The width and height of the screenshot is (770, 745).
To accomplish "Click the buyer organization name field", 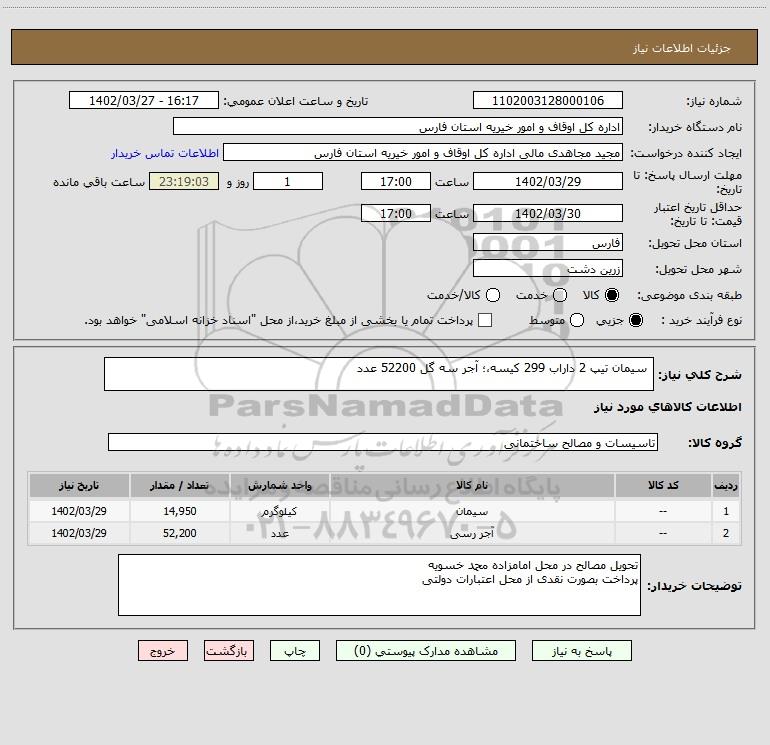I will point(398,127).
